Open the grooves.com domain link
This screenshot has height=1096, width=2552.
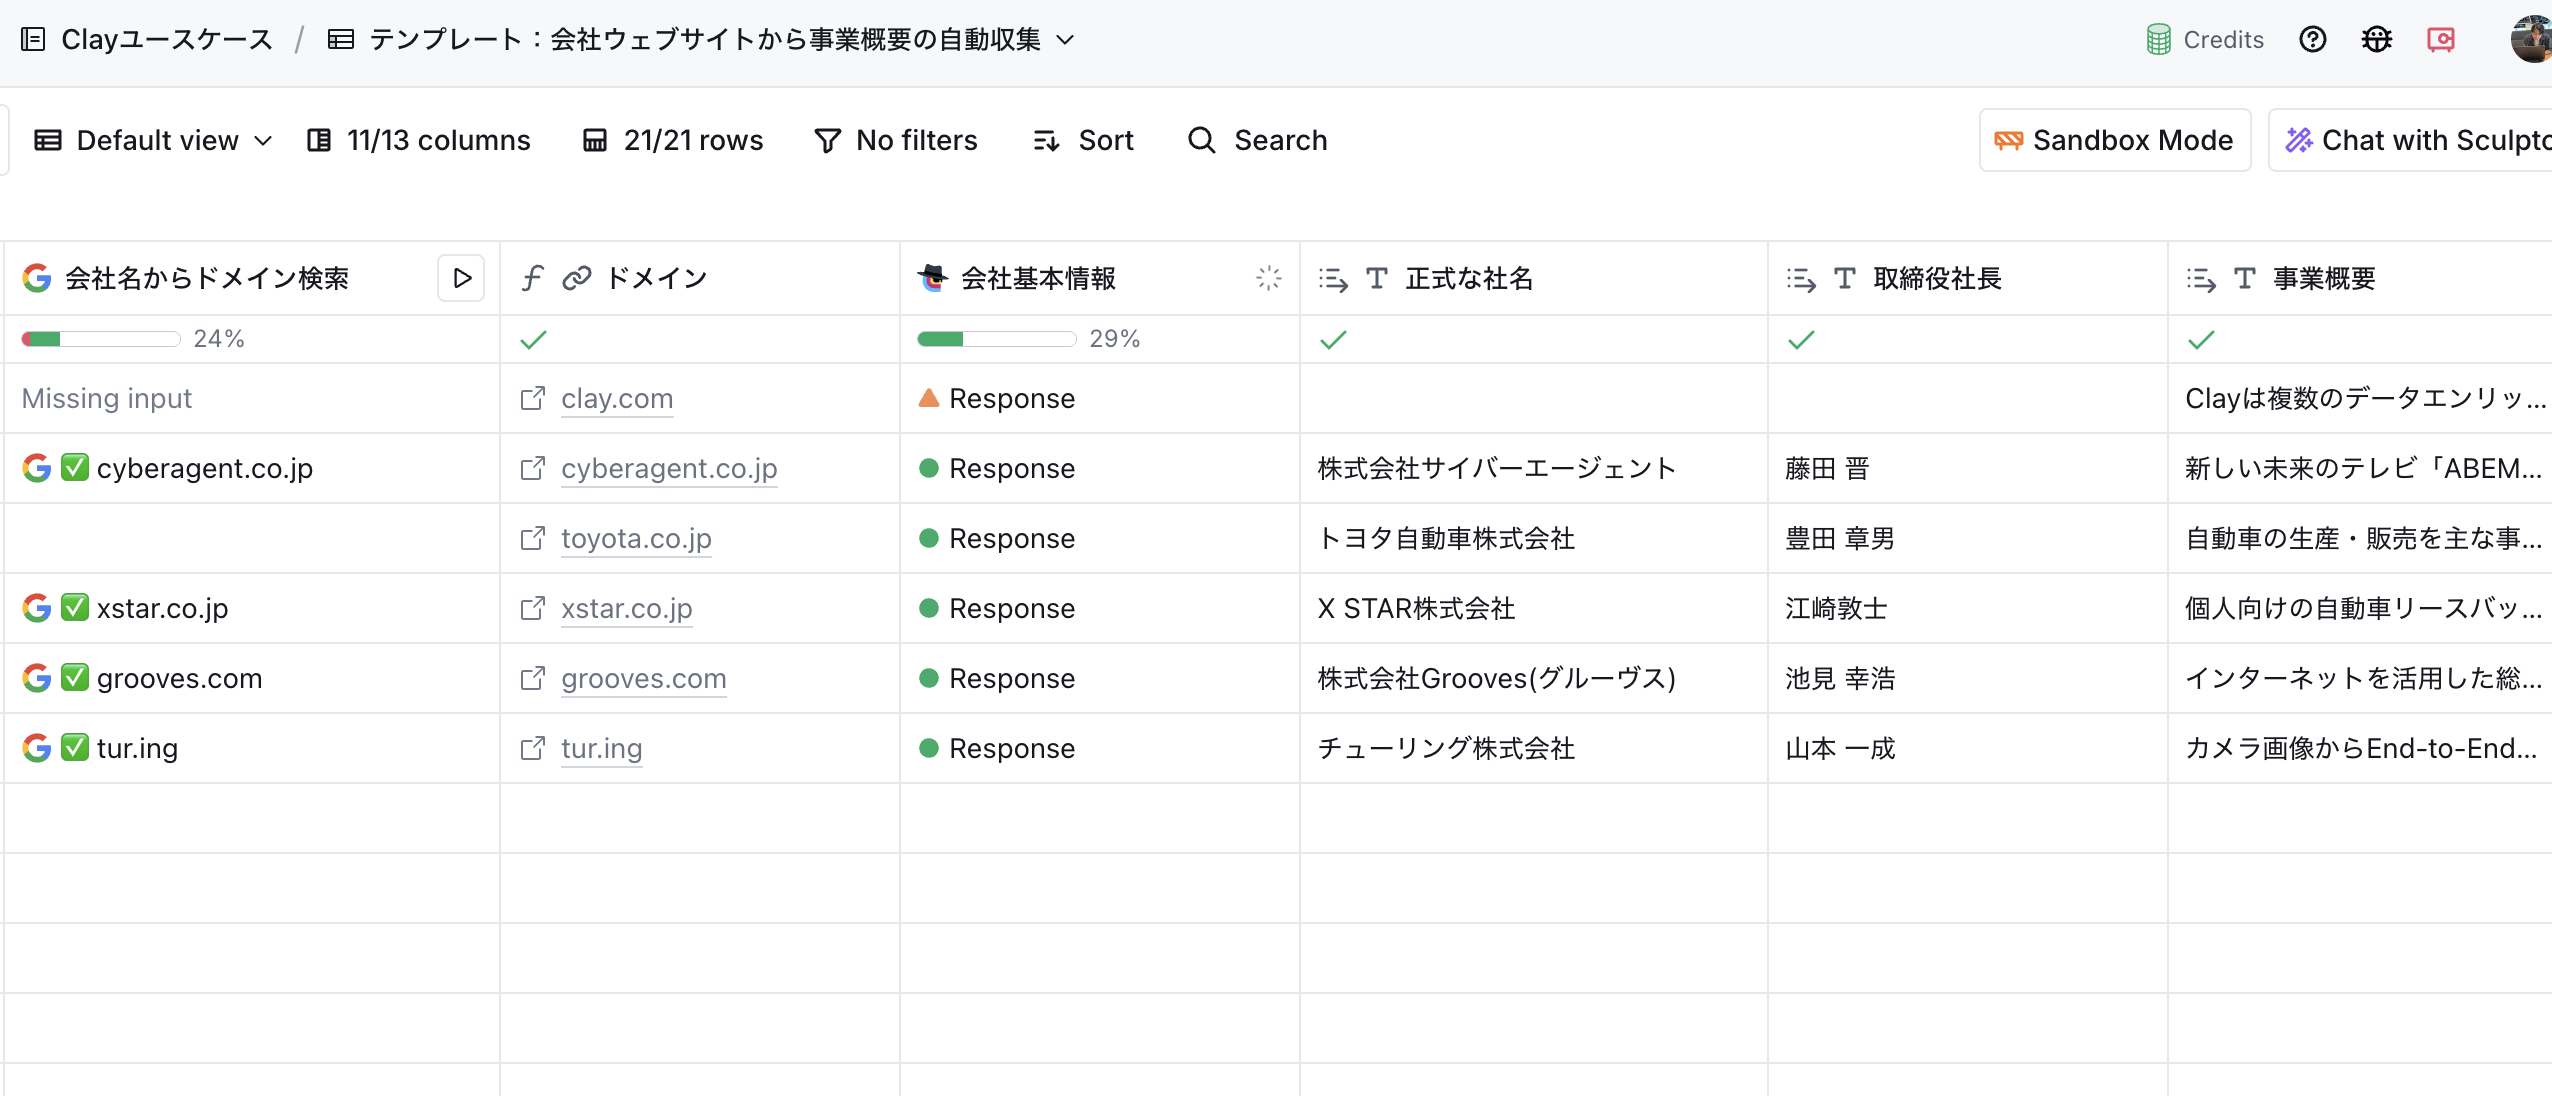click(643, 678)
